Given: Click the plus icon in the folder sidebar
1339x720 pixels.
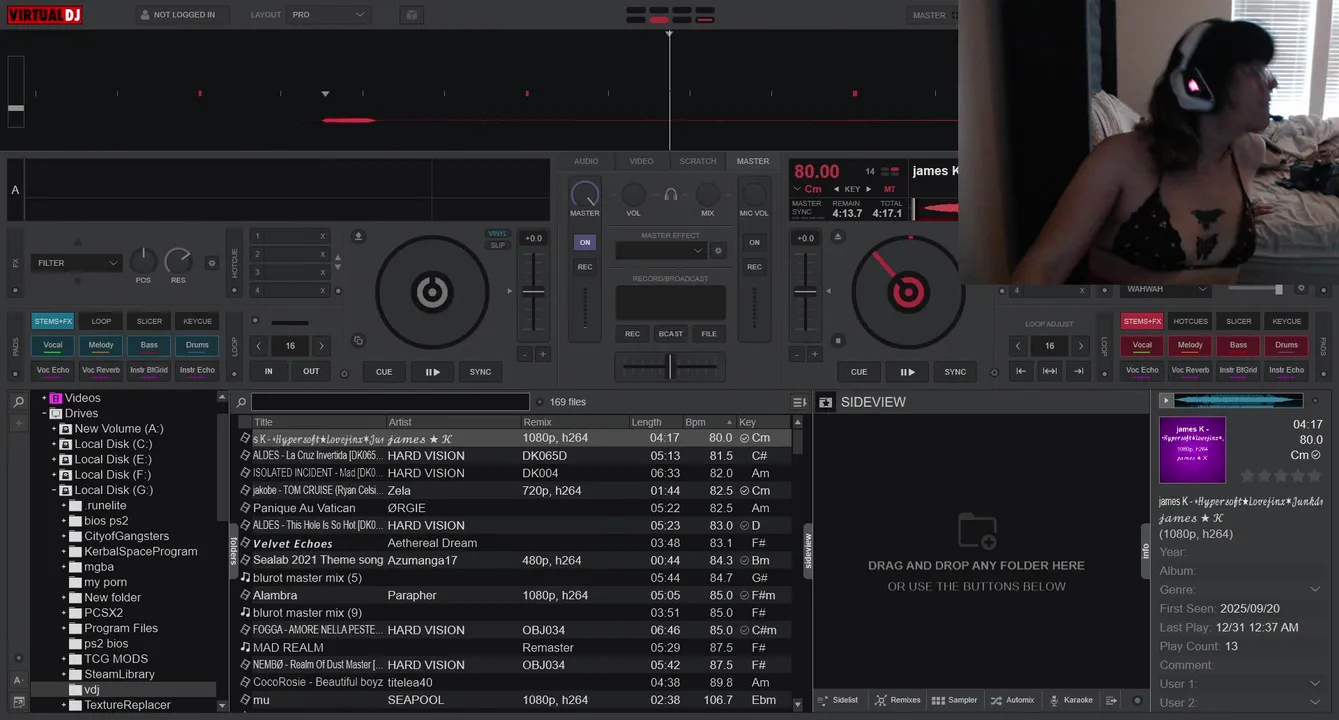Looking at the screenshot, I should pyautogui.click(x=19, y=423).
